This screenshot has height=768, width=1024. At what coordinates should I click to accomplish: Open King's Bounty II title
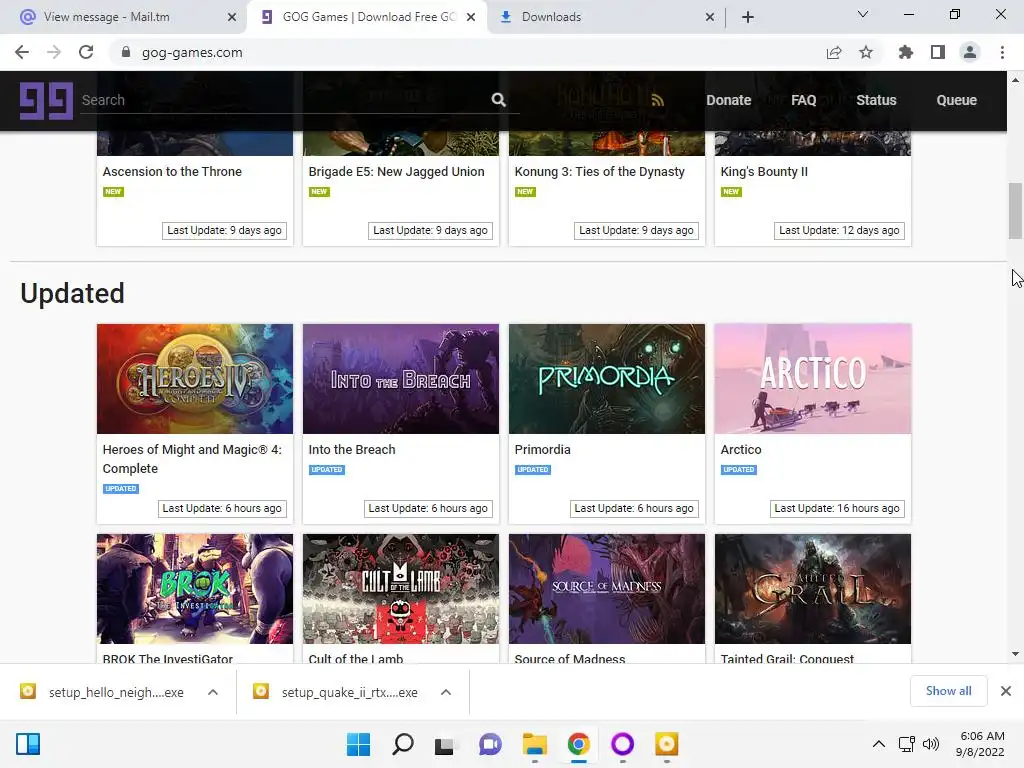pos(764,172)
